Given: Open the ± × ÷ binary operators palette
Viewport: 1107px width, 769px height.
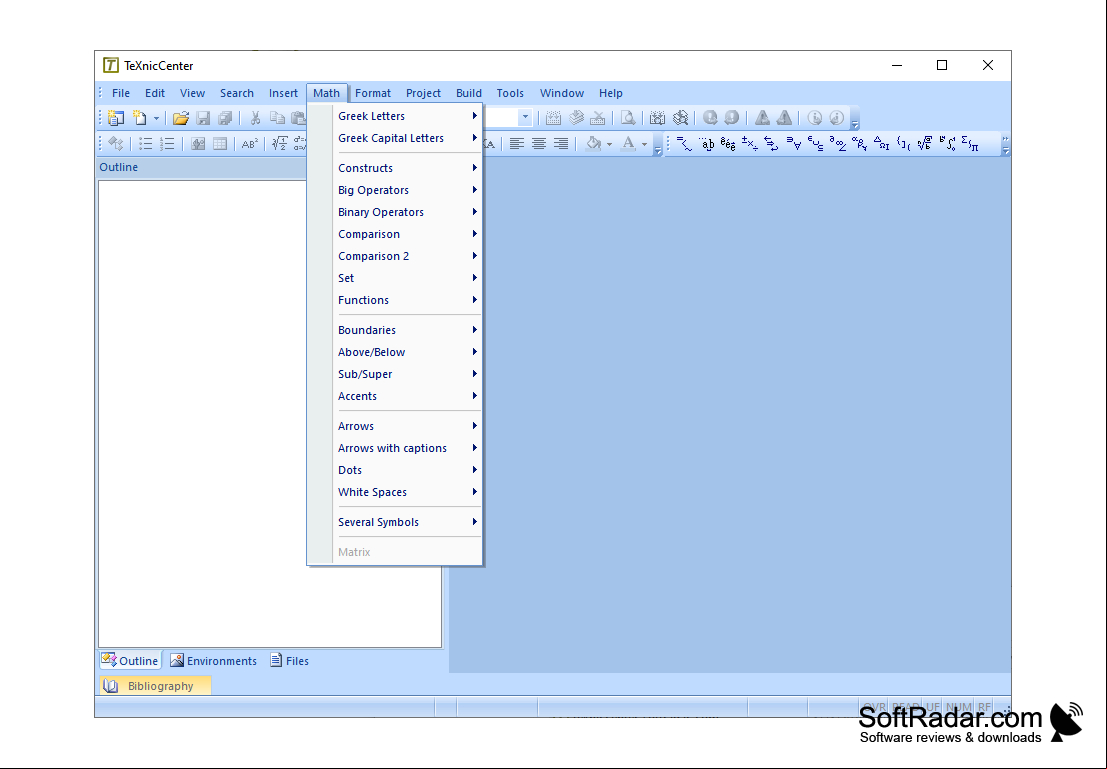Looking at the screenshot, I should click(x=750, y=144).
